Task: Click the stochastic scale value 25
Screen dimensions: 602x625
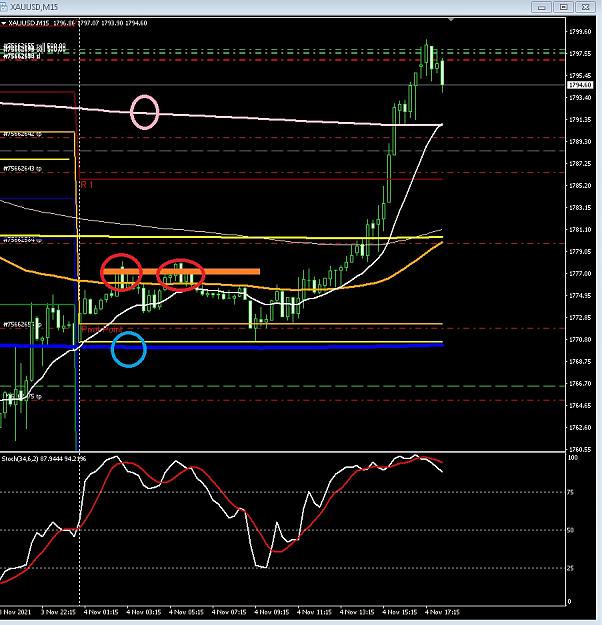Action: pos(571,568)
